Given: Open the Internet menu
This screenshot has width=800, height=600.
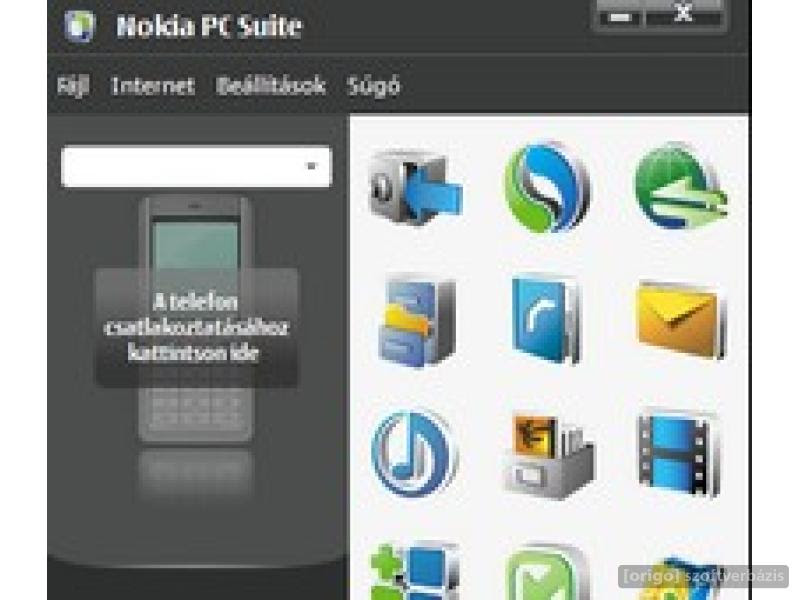Looking at the screenshot, I should click(x=153, y=86).
